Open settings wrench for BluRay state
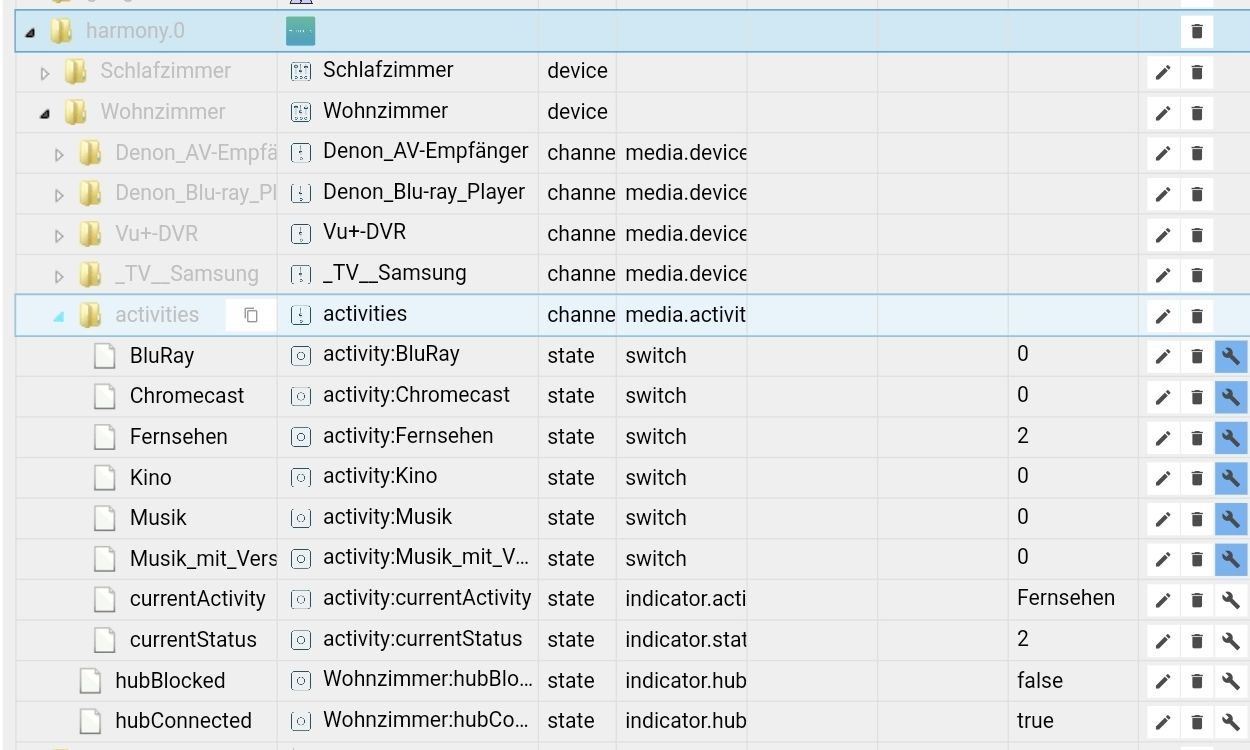1250x750 pixels. click(1231, 356)
